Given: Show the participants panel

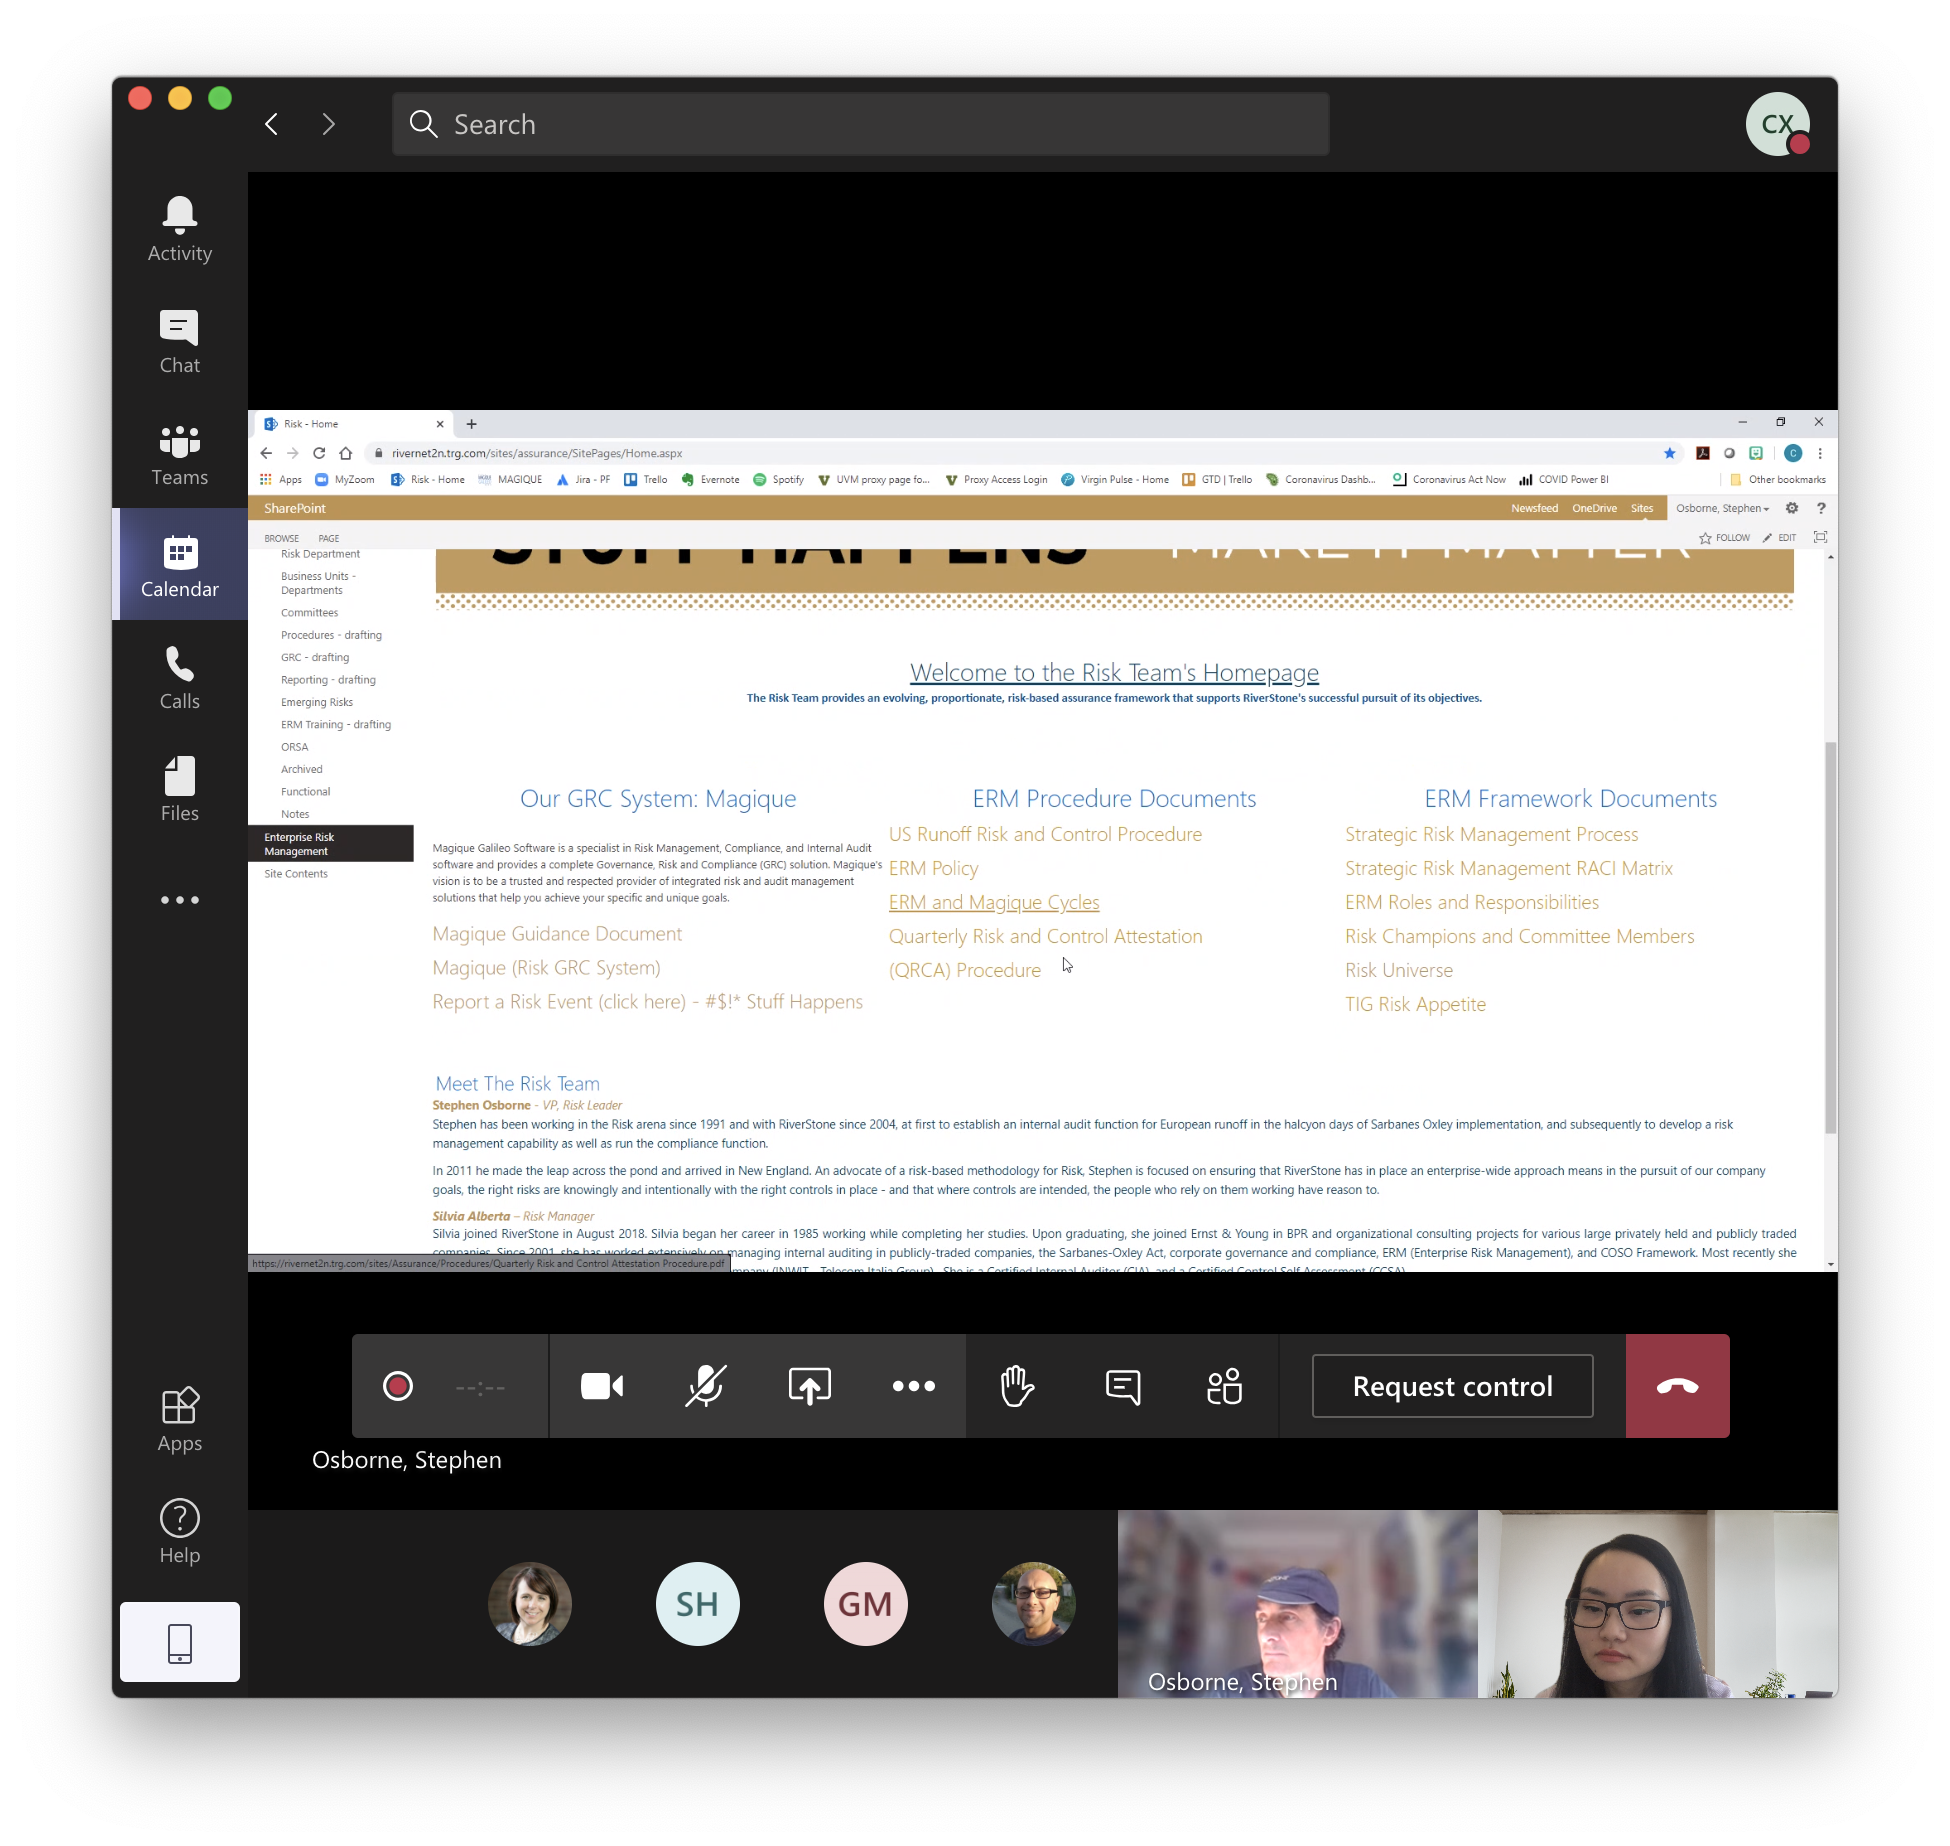Looking at the screenshot, I should click(1225, 1386).
